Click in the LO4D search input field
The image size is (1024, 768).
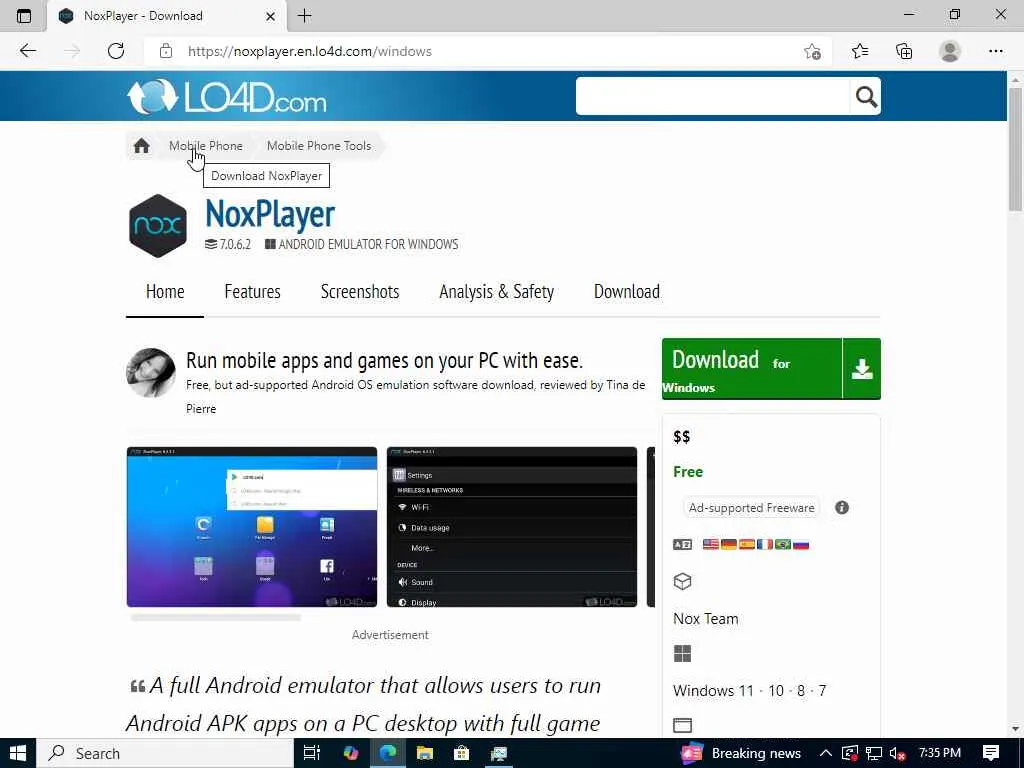[x=712, y=97]
